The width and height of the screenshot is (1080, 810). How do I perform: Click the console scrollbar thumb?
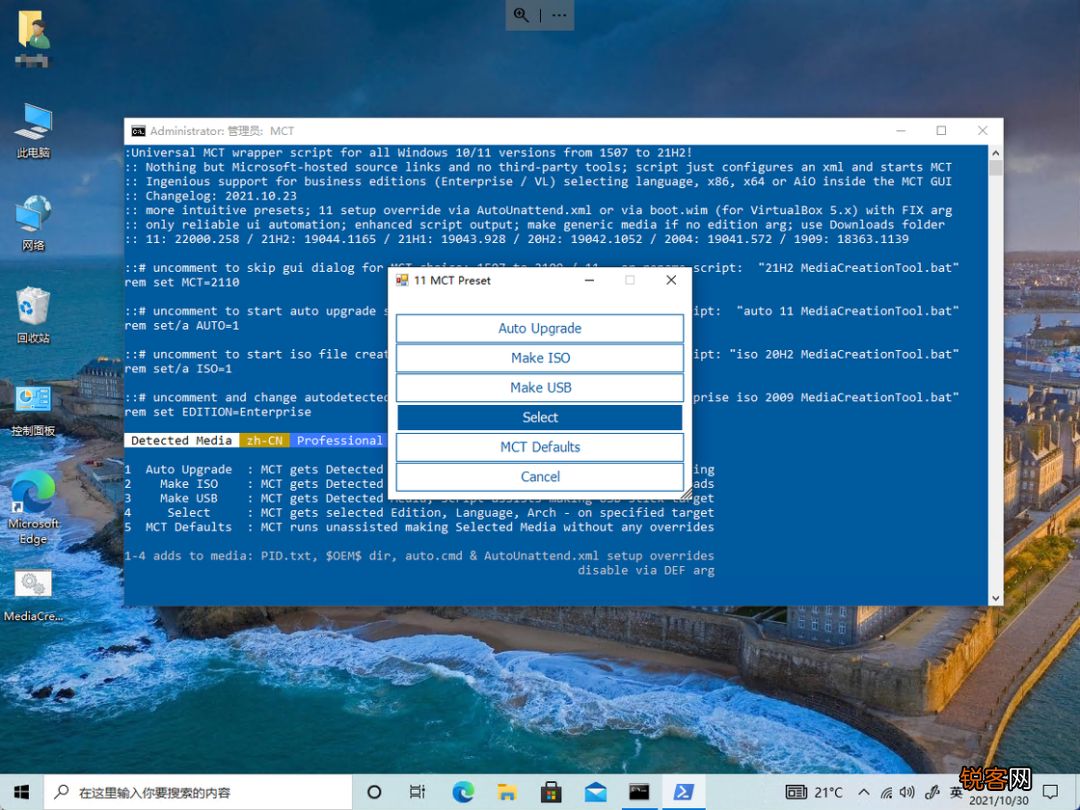(995, 168)
